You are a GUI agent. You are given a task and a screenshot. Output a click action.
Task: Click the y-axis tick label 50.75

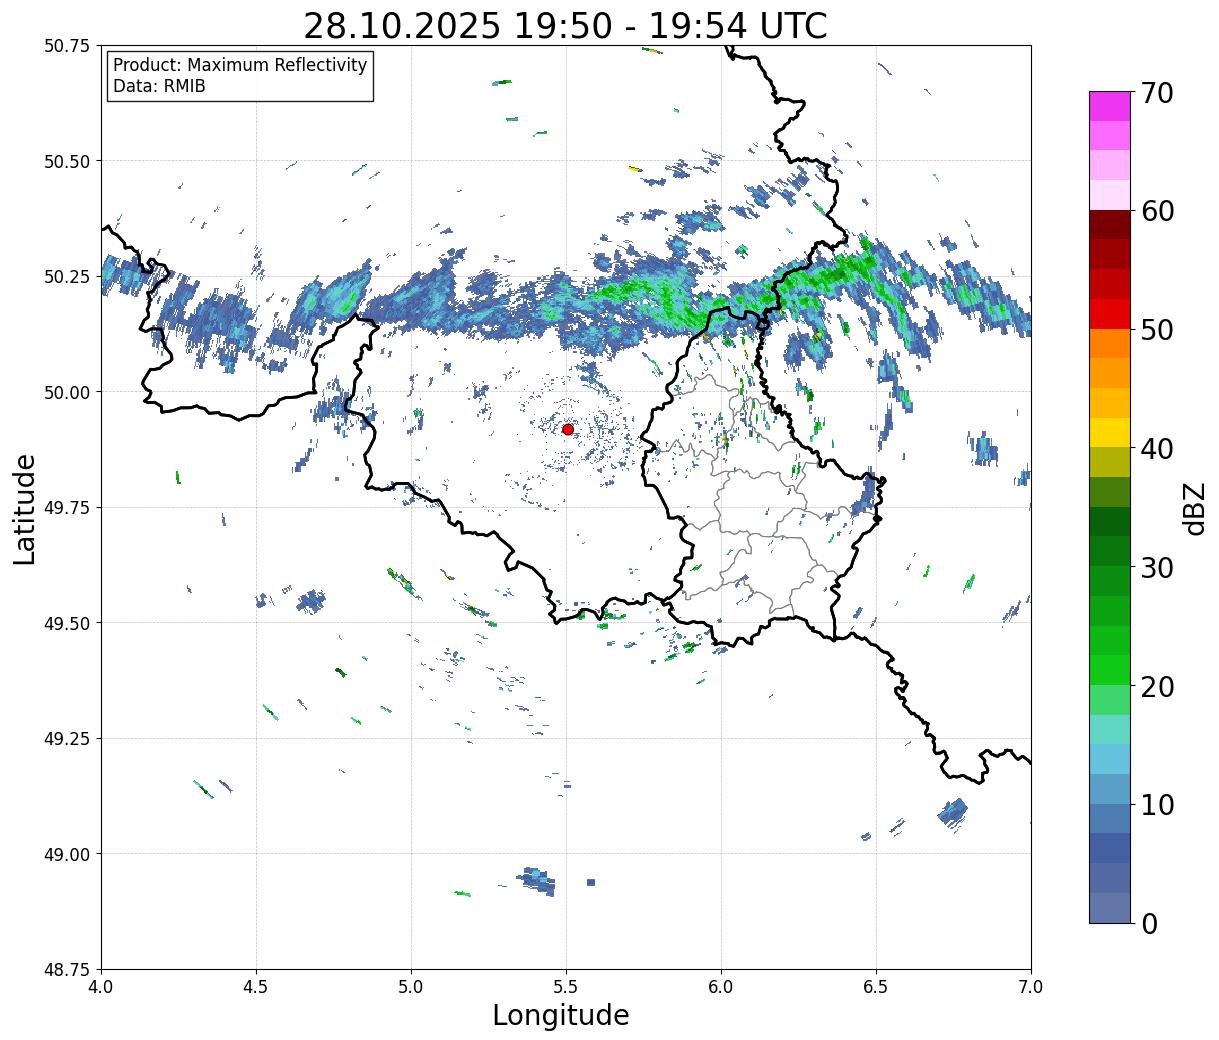point(67,46)
